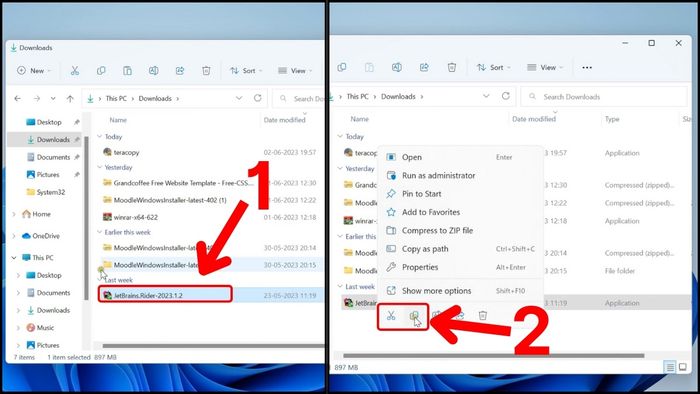Sort by Type column in right window

coord(612,119)
